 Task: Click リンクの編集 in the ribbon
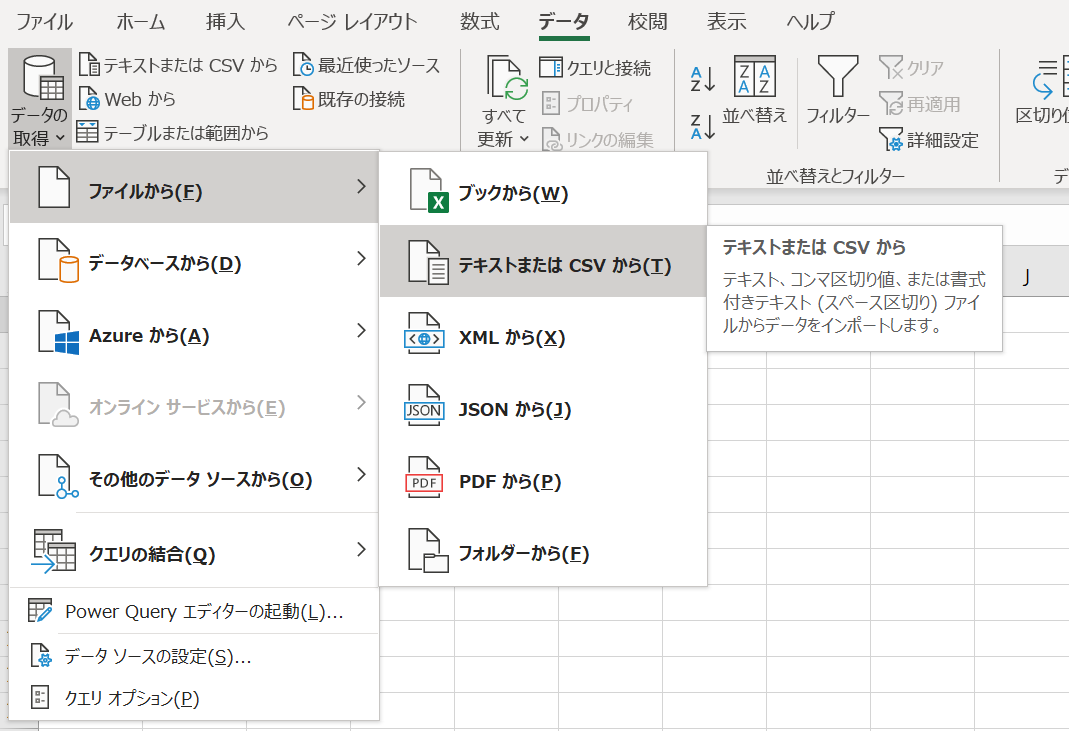tap(597, 139)
